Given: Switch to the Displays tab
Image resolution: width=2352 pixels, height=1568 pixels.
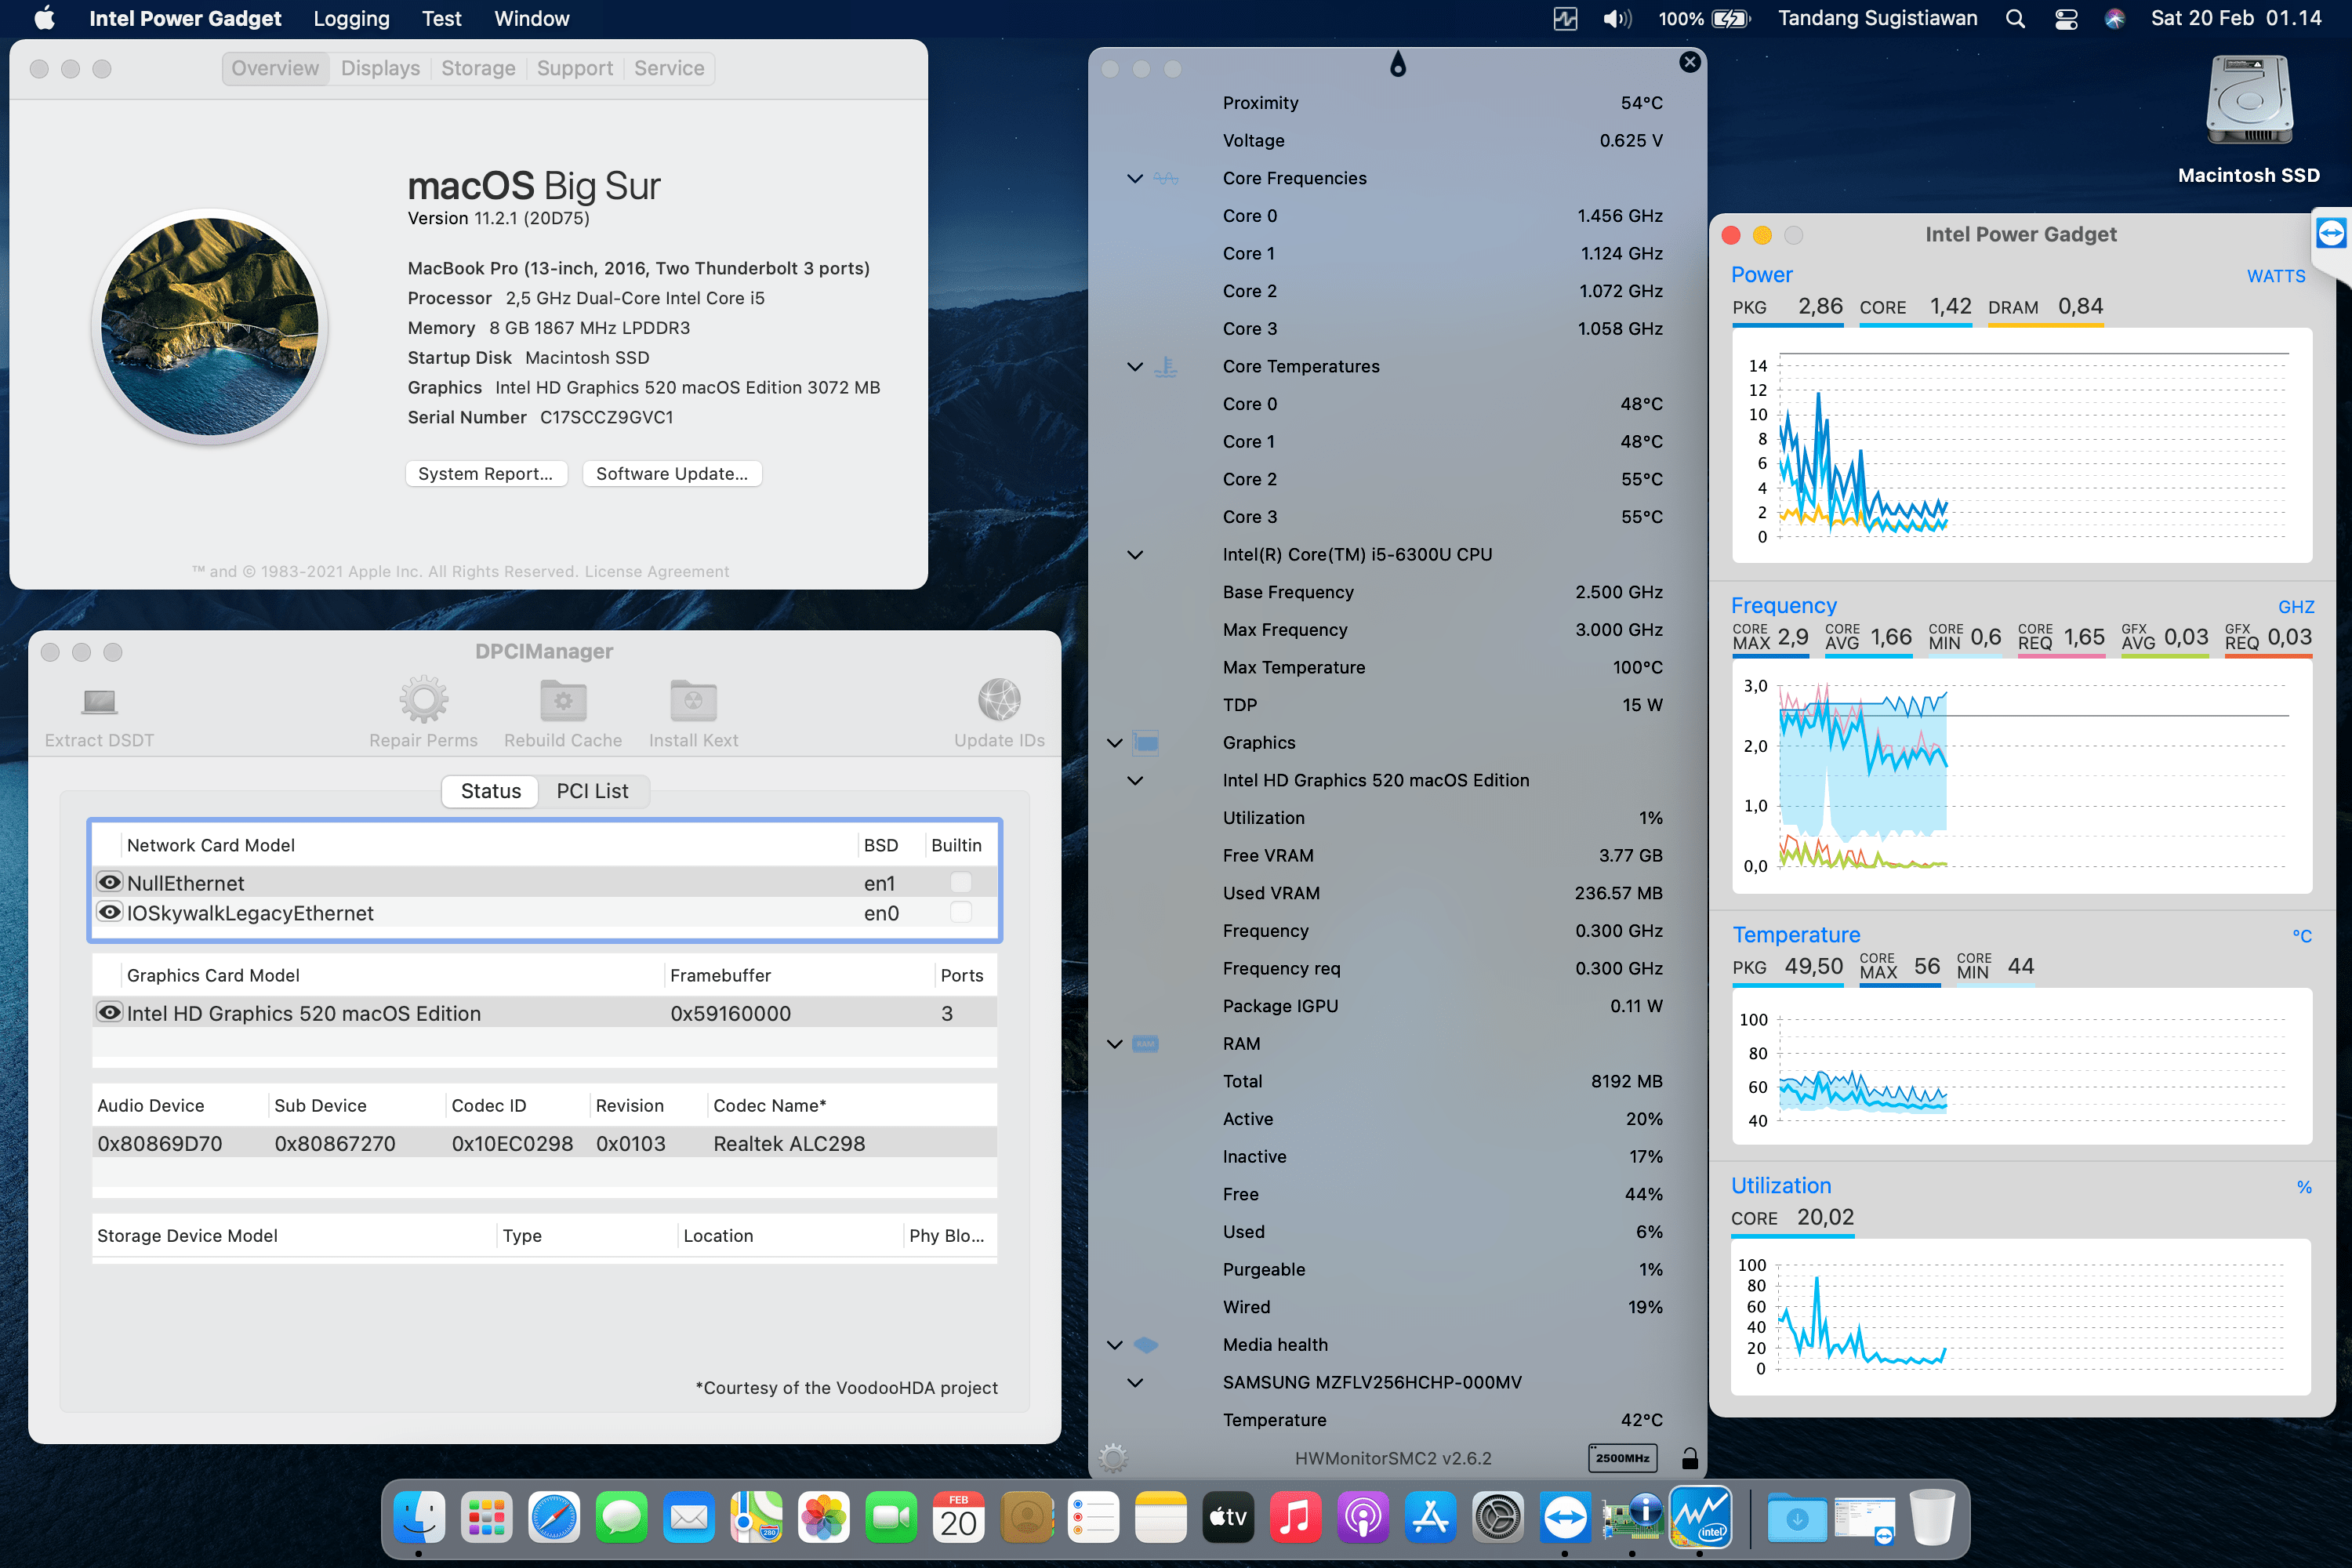Looking at the screenshot, I should click(x=380, y=68).
